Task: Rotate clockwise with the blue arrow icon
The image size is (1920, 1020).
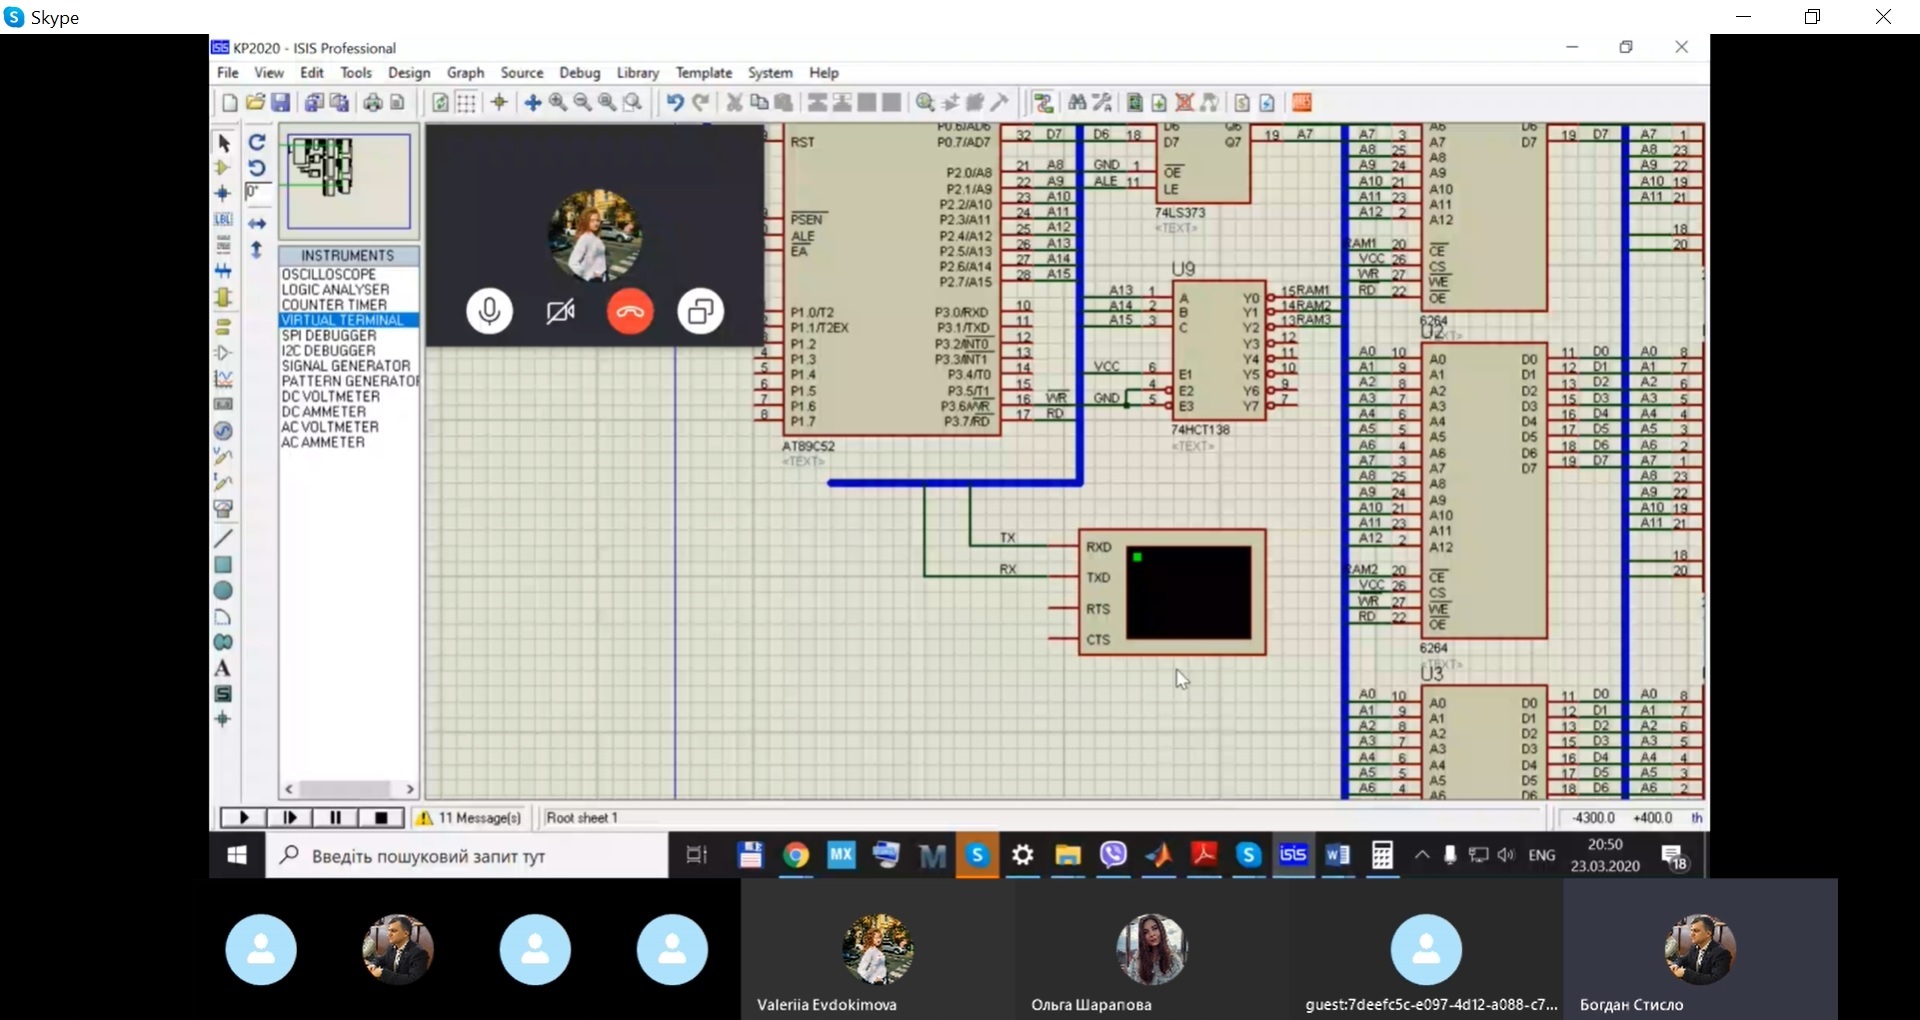Action: click(257, 142)
